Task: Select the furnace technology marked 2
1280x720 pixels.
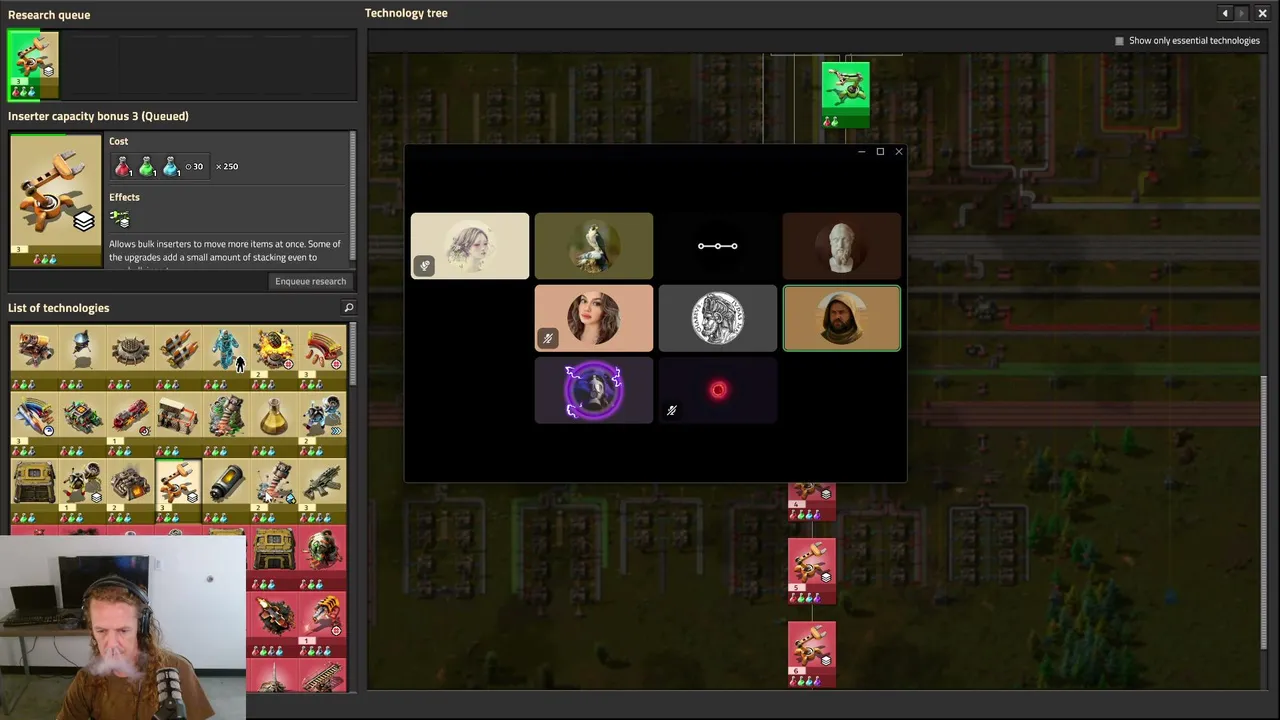Action: tap(130, 491)
